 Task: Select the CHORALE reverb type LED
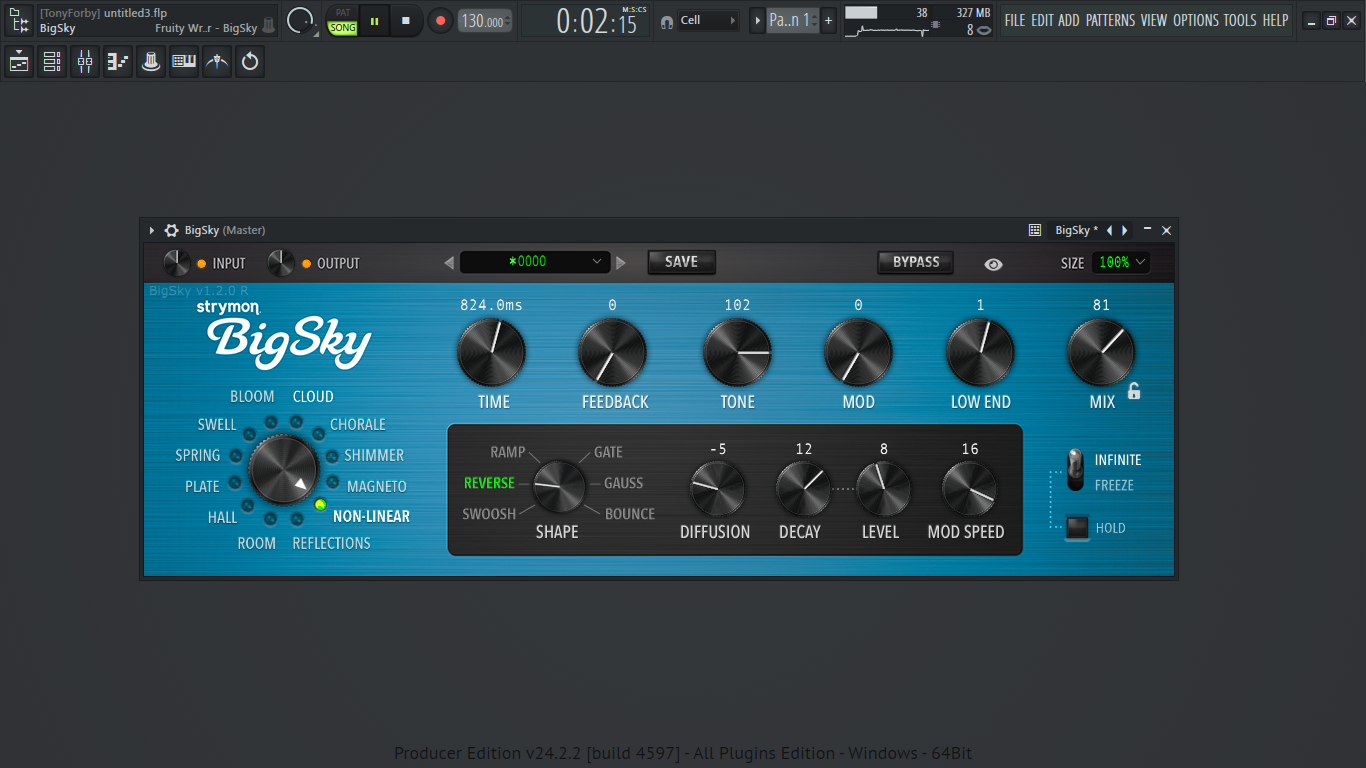pos(319,434)
